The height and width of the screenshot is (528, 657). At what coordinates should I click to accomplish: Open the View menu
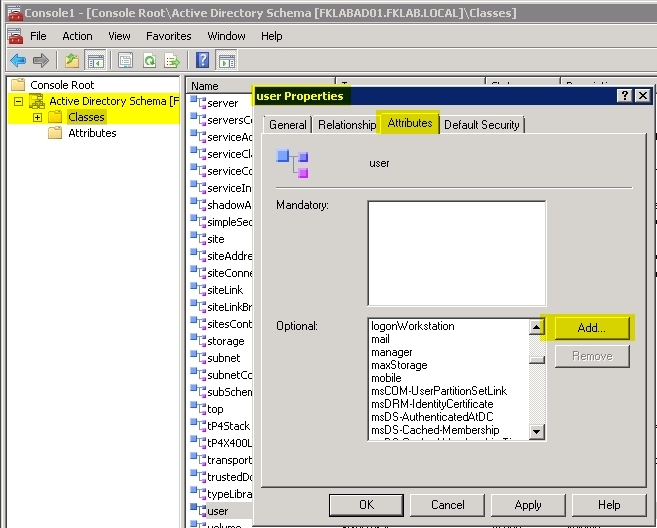point(119,36)
